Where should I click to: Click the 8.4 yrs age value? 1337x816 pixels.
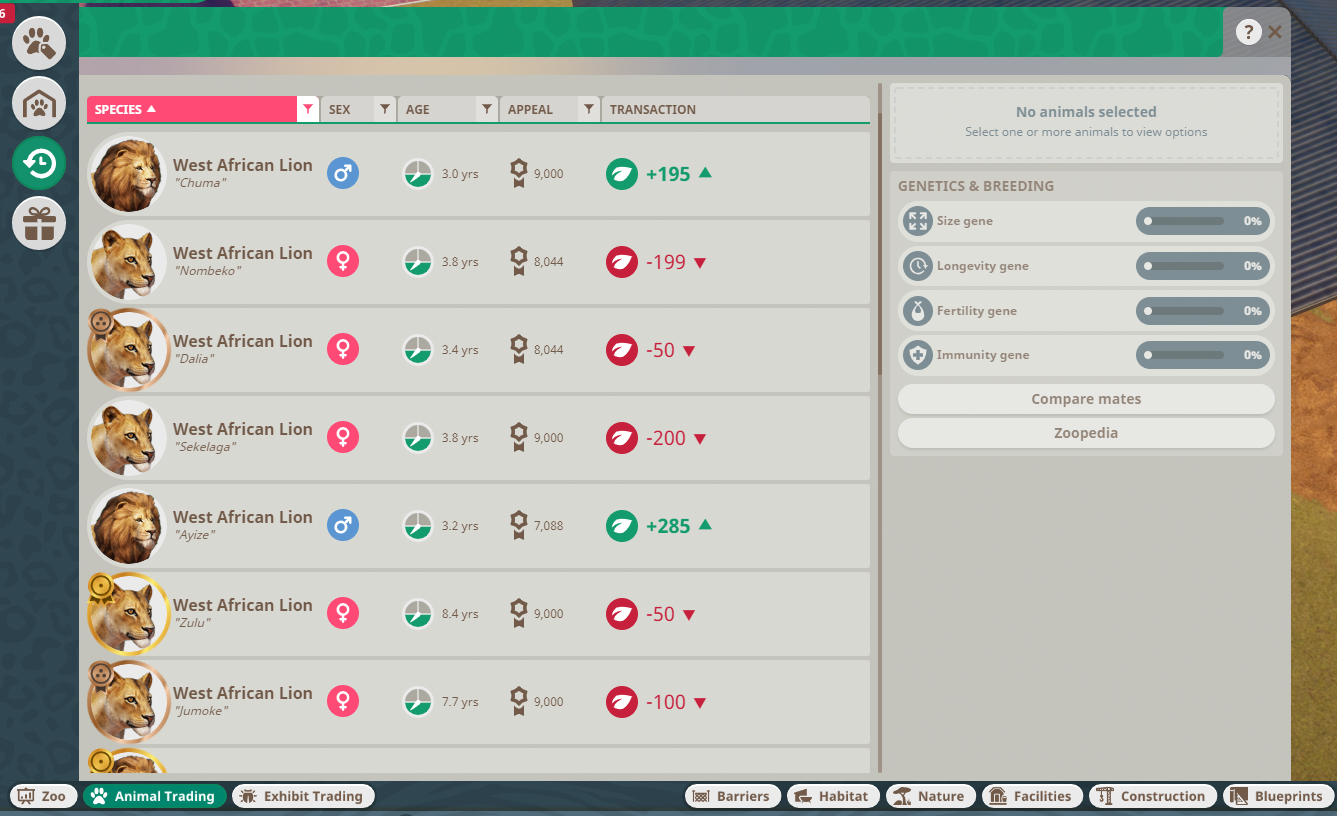(460, 614)
